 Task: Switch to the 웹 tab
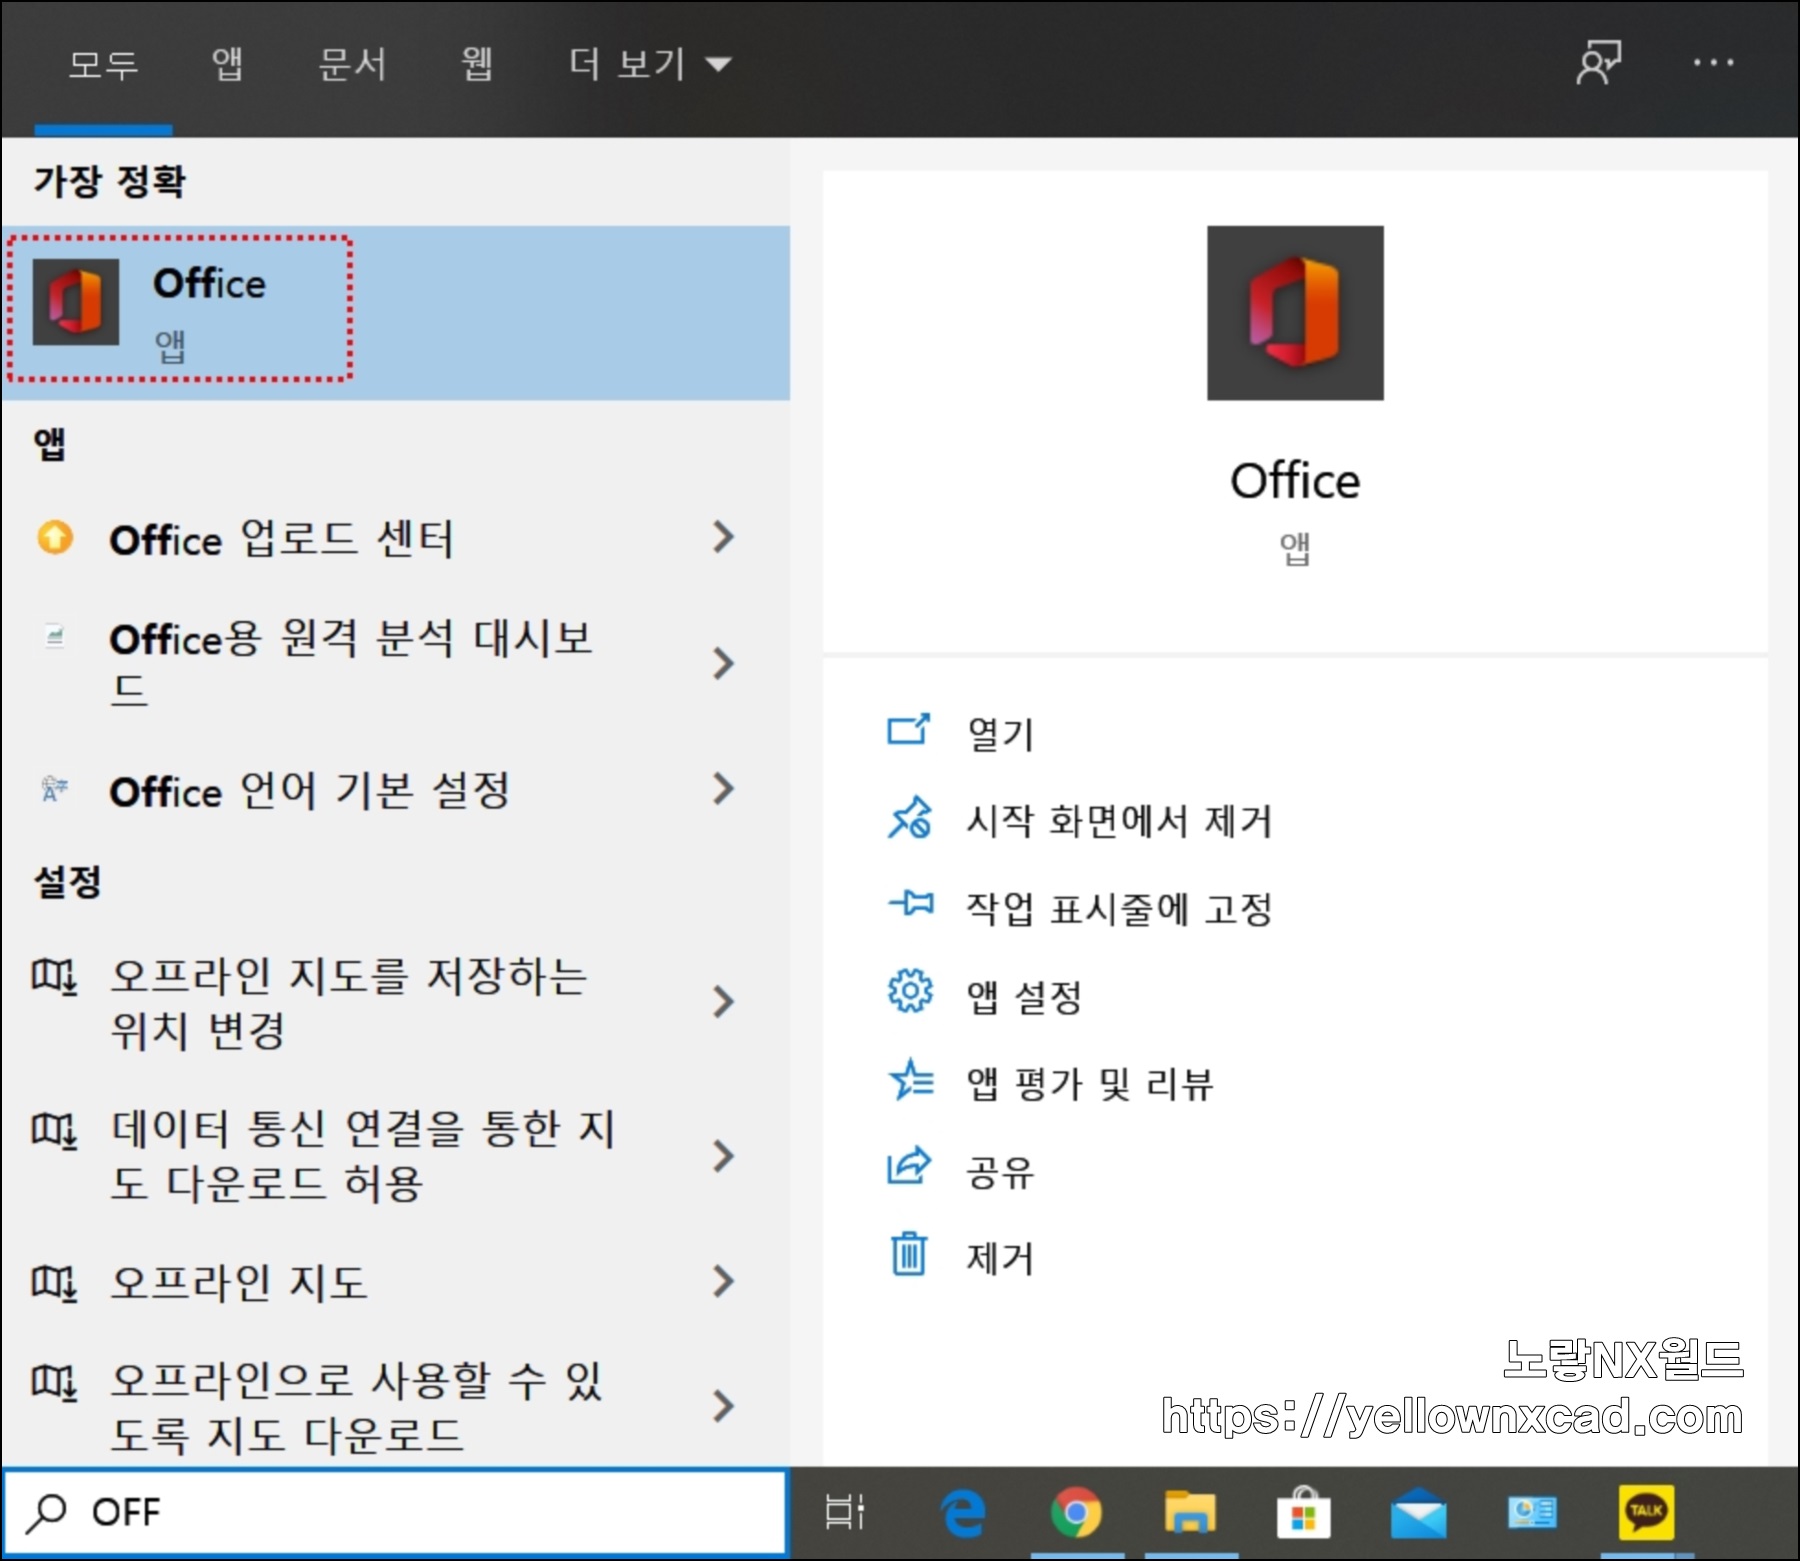(477, 65)
